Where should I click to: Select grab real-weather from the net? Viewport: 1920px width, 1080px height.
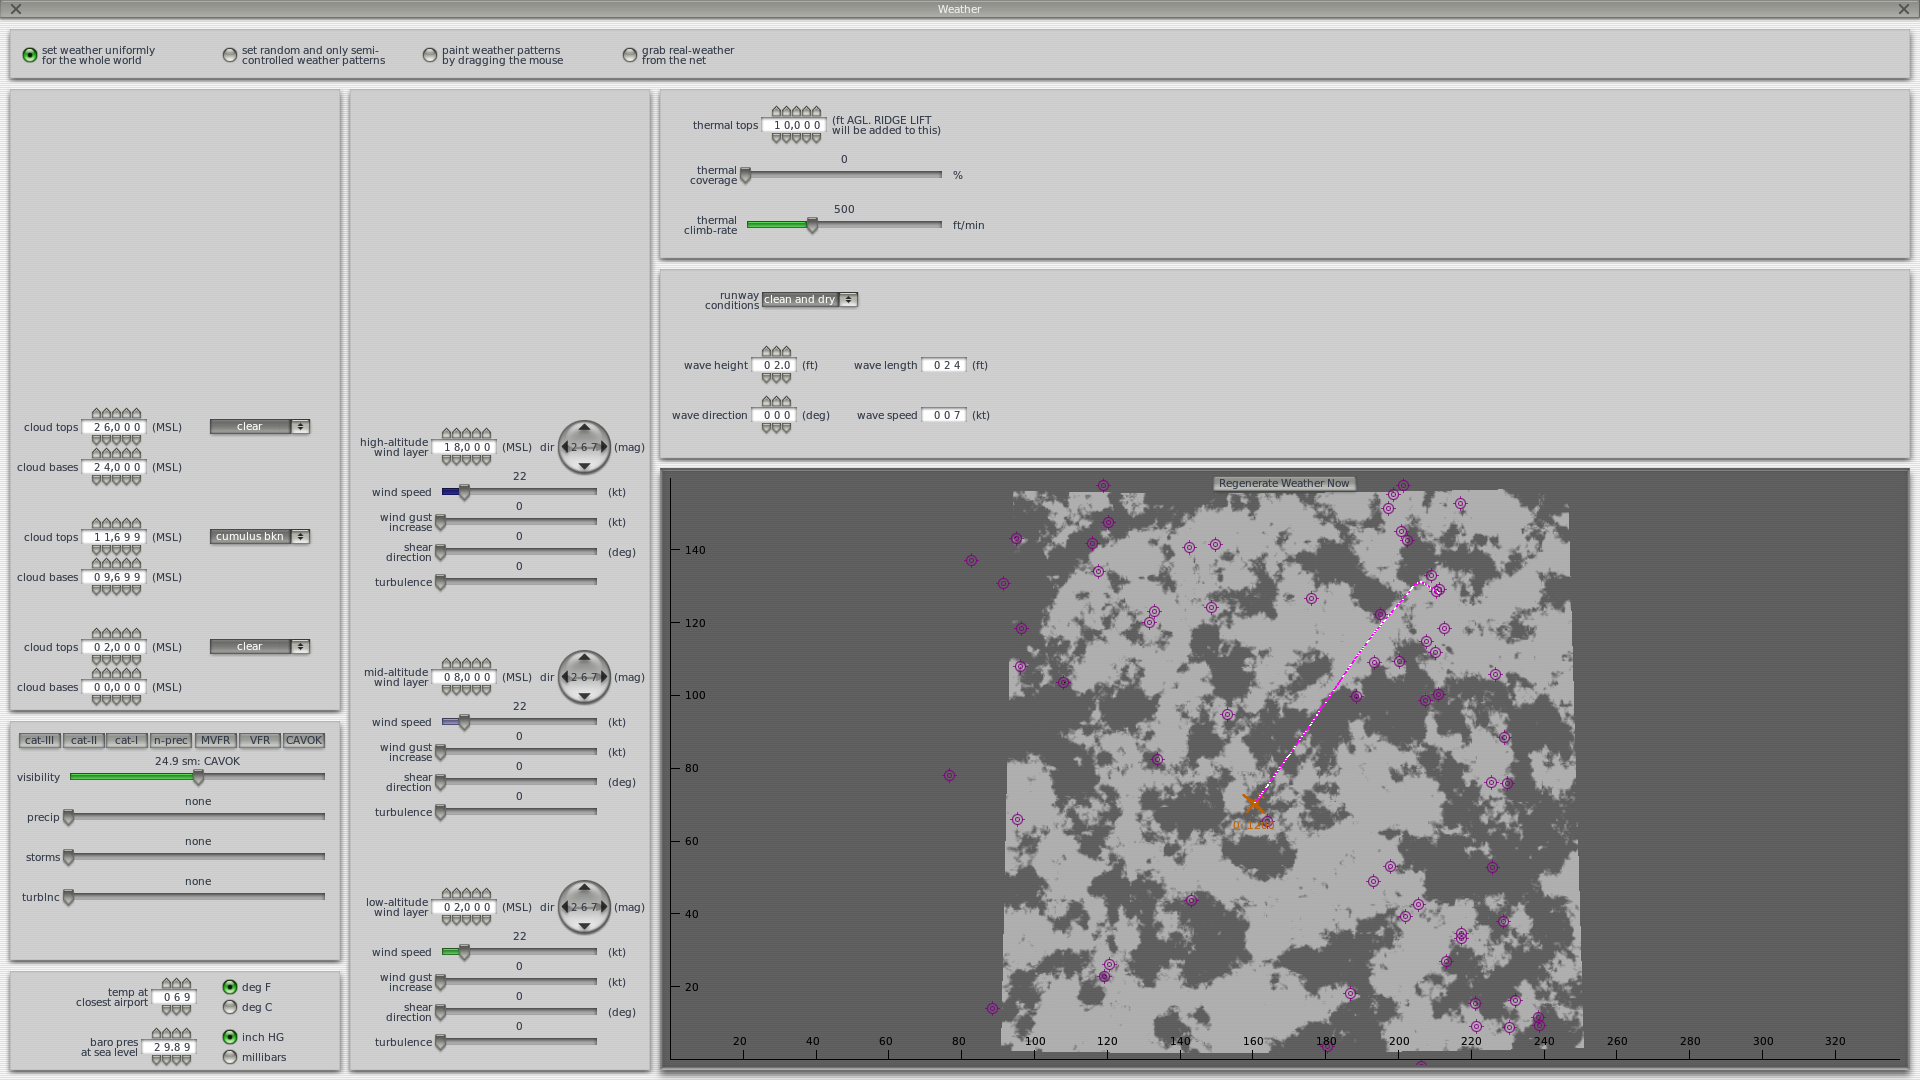point(630,55)
